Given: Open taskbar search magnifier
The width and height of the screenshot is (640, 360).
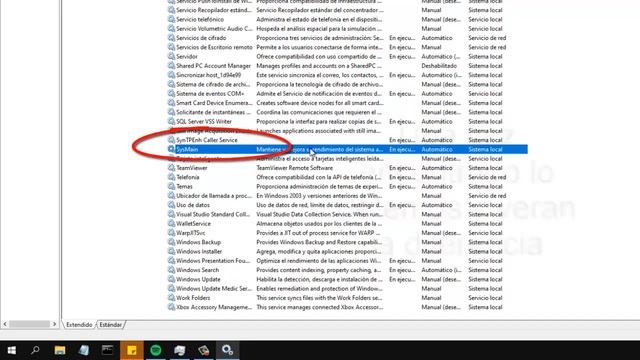Looking at the screenshot, I should click(x=36, y=350).
